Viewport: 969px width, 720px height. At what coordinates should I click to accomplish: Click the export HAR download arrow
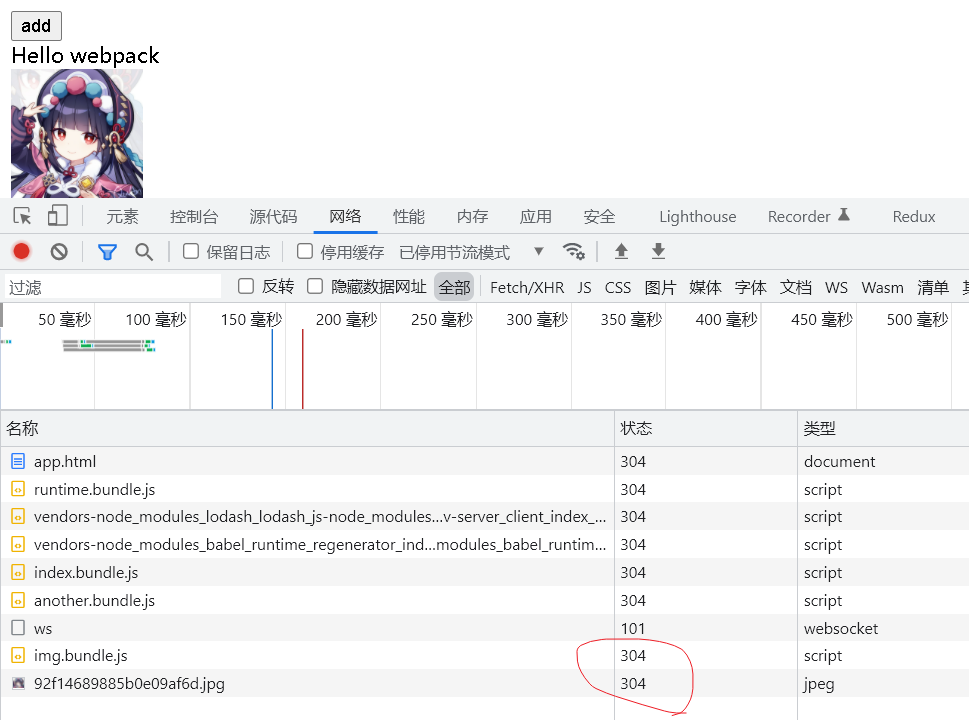pos(658,251)
